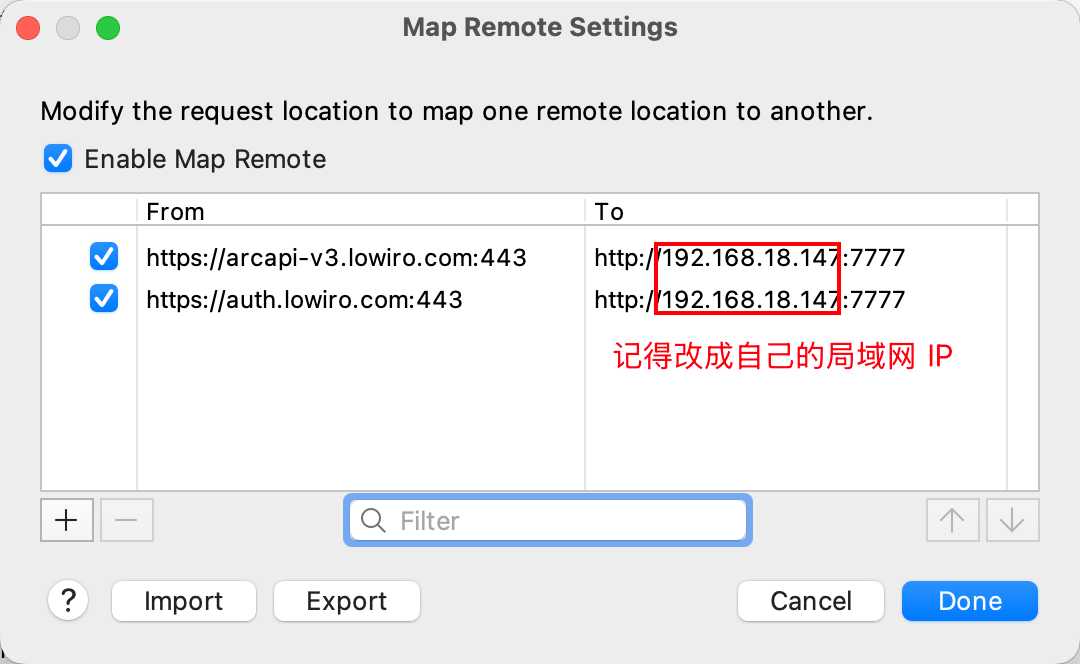
Task: Select the https://arcapi-v3.lowiro.com:443 row
Action: pyautogui.click(x=336, y=258)
